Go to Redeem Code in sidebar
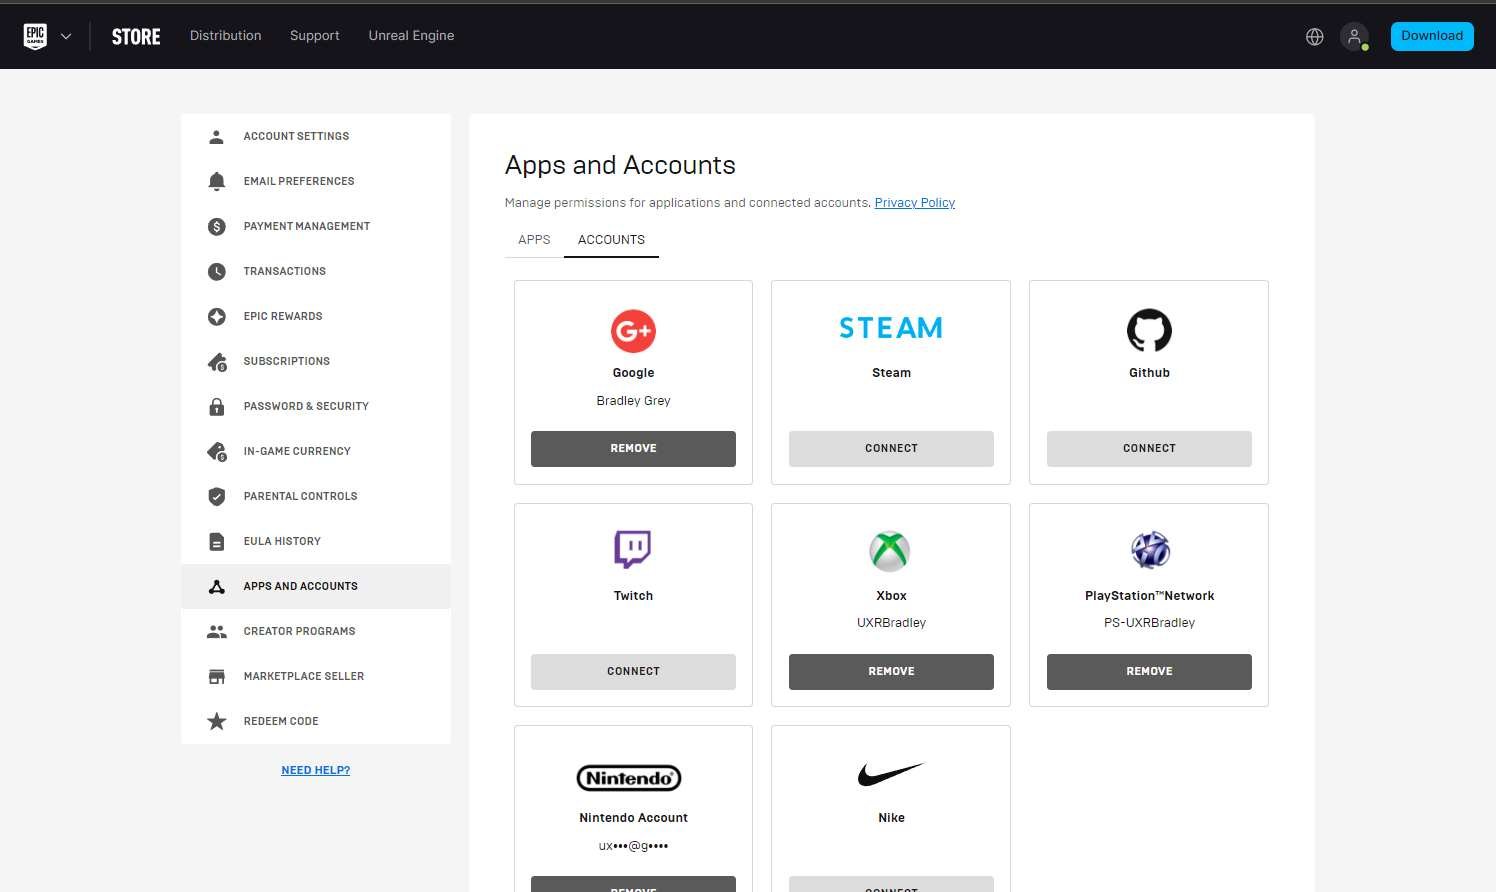The width and height of the screenshot is (1496, 892). [316, 721]
